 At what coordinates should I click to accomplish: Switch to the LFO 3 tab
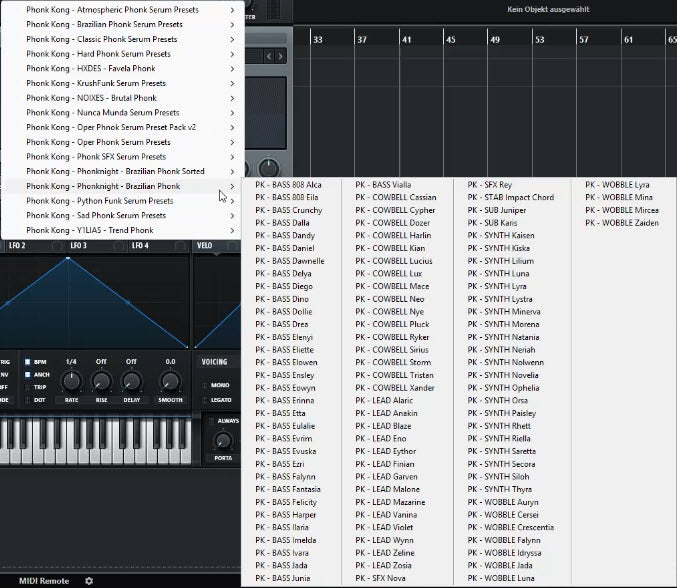[x=77, y=246]
